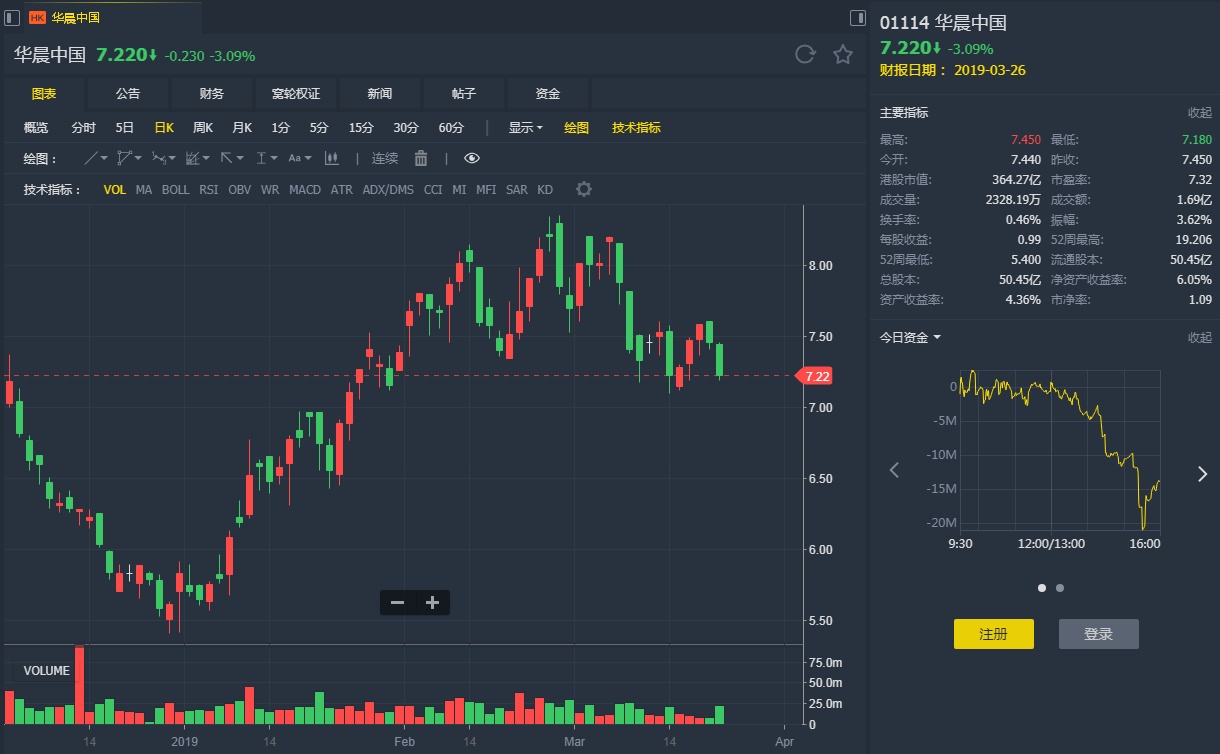Toggle drawings visibility eye icon

(472, 158)
